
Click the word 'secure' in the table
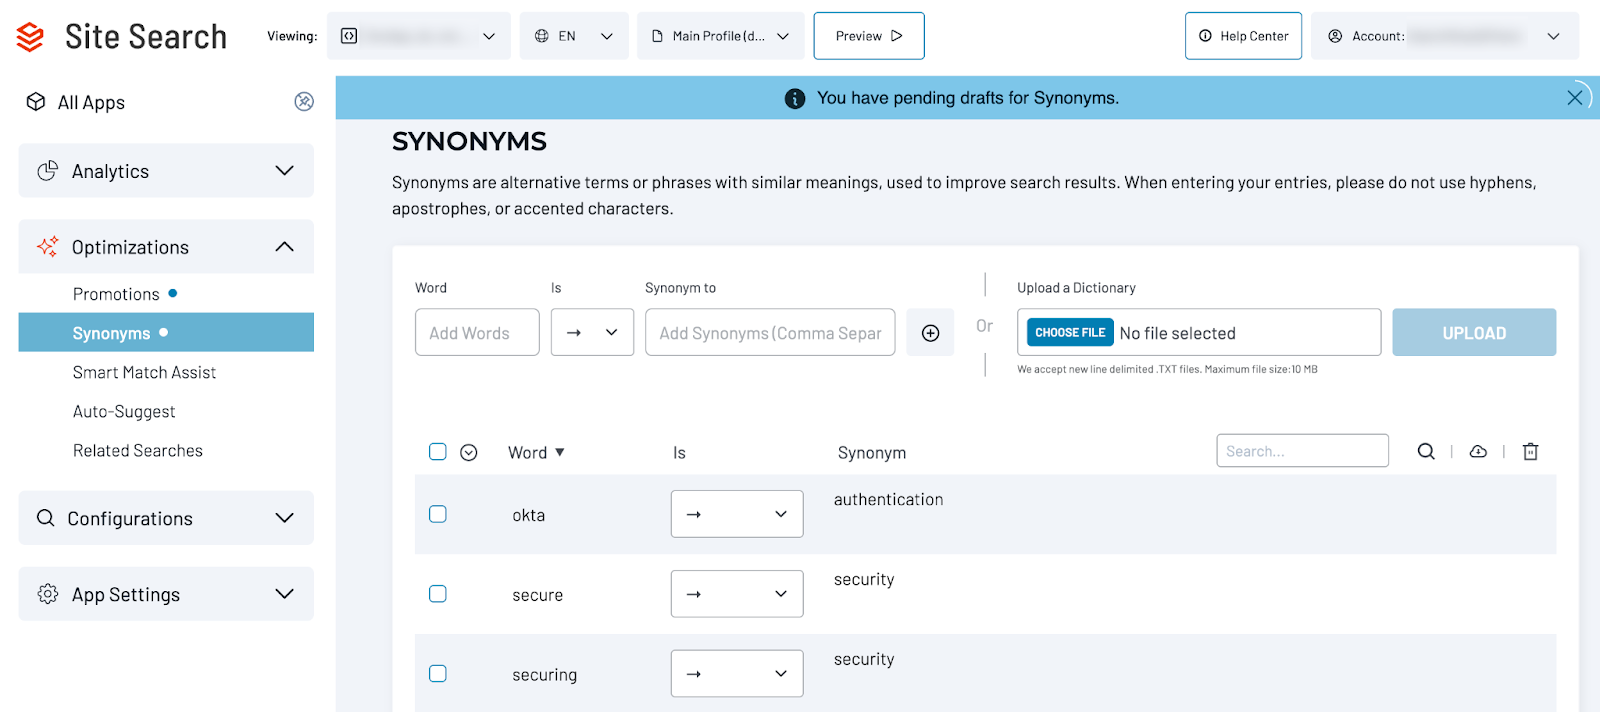click(537, 595)
